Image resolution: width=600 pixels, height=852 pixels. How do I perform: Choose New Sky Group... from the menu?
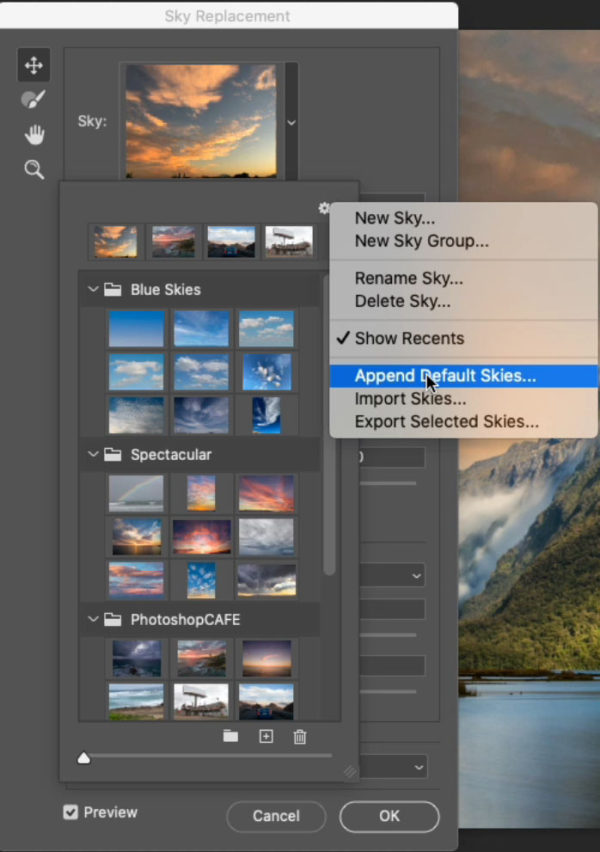[x=464, y=241]
